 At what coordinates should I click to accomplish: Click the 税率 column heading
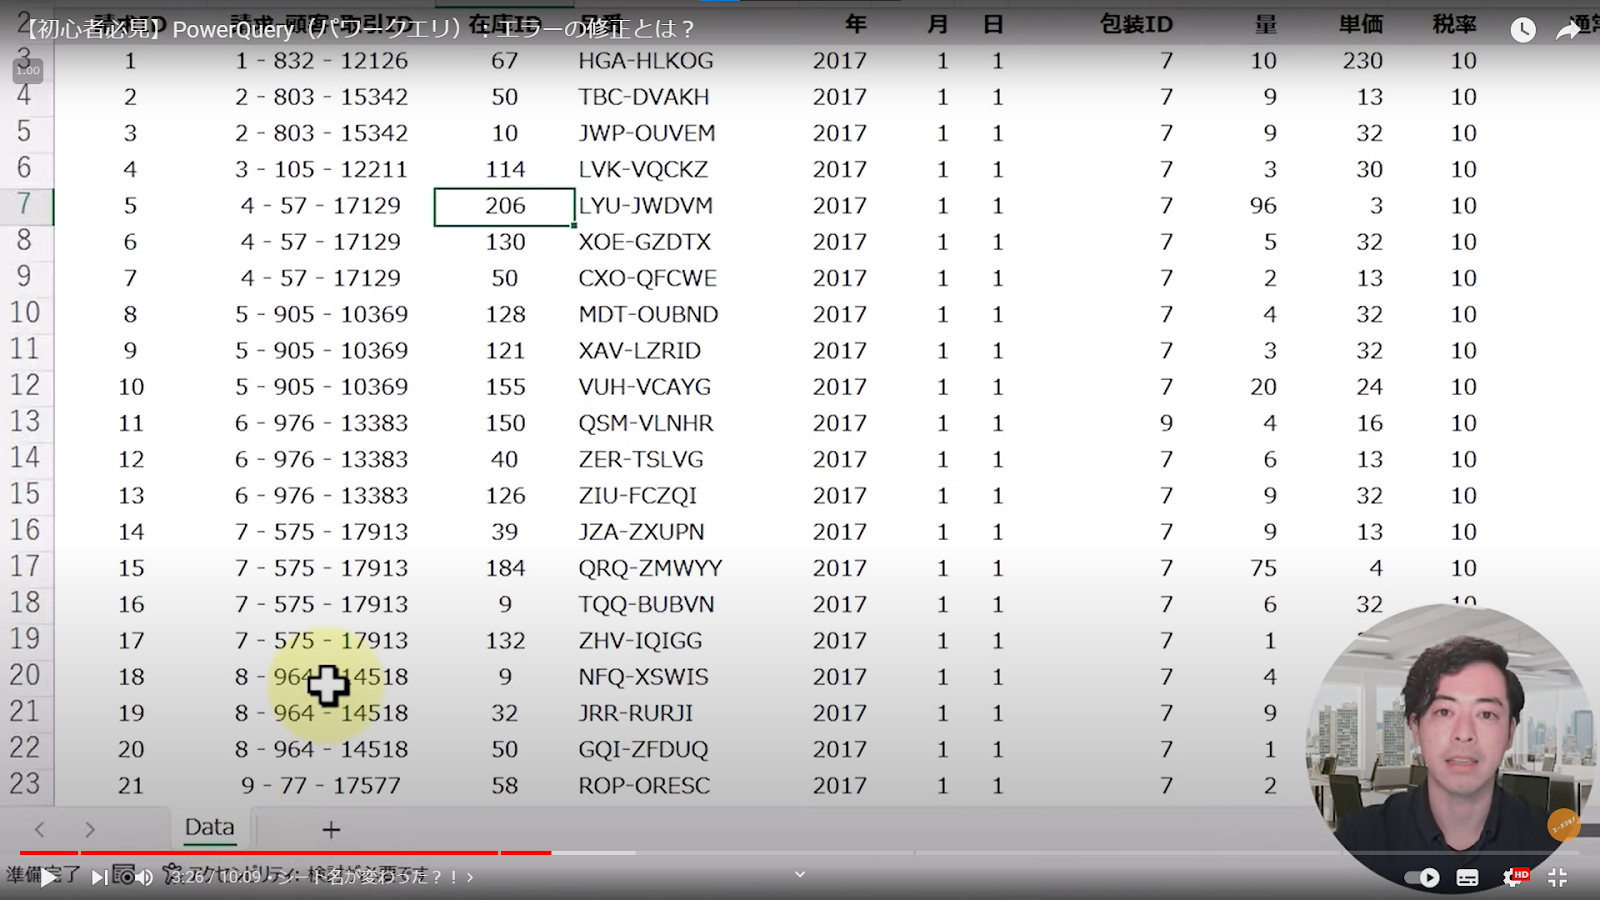point(1454,24)
